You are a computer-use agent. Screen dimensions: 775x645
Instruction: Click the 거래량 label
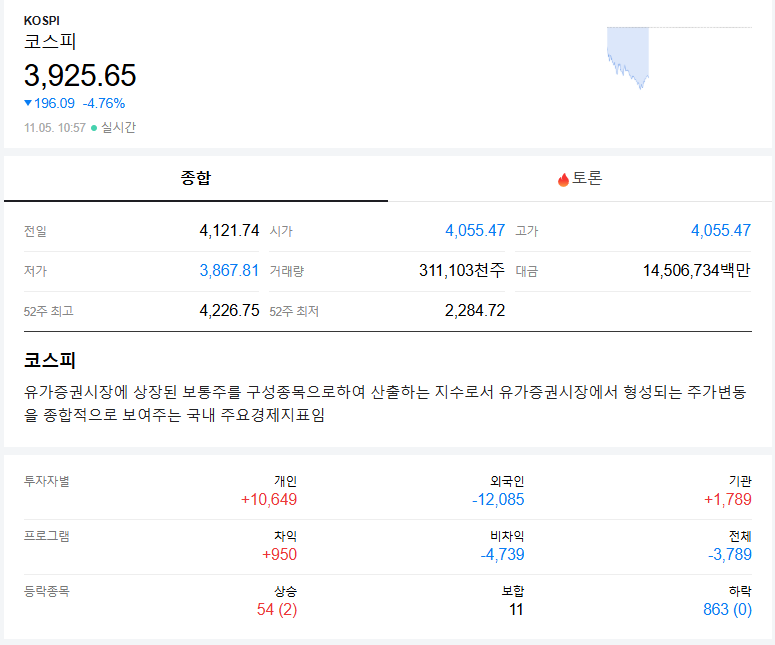point(287,271)
